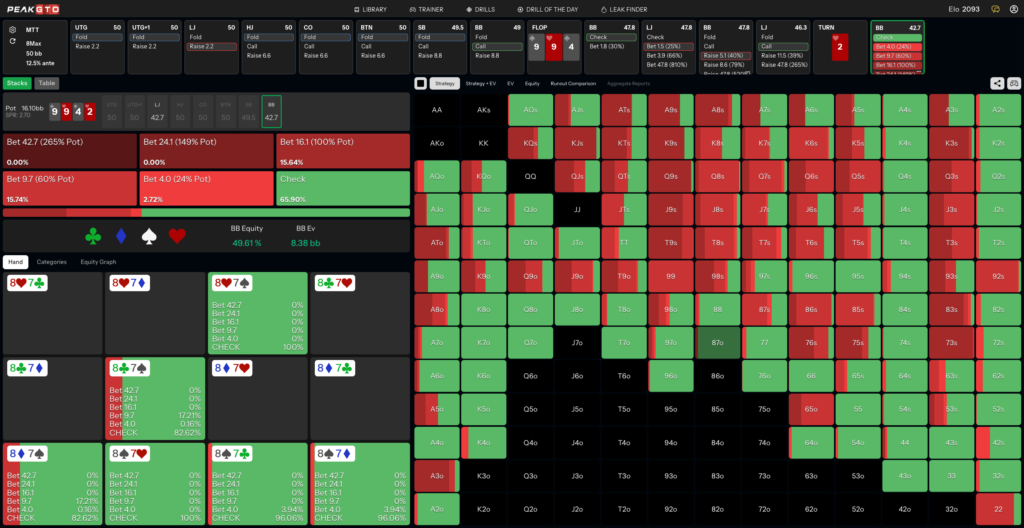
Task: Select the AQs cell in the range grid
Action: pos(530,110)
